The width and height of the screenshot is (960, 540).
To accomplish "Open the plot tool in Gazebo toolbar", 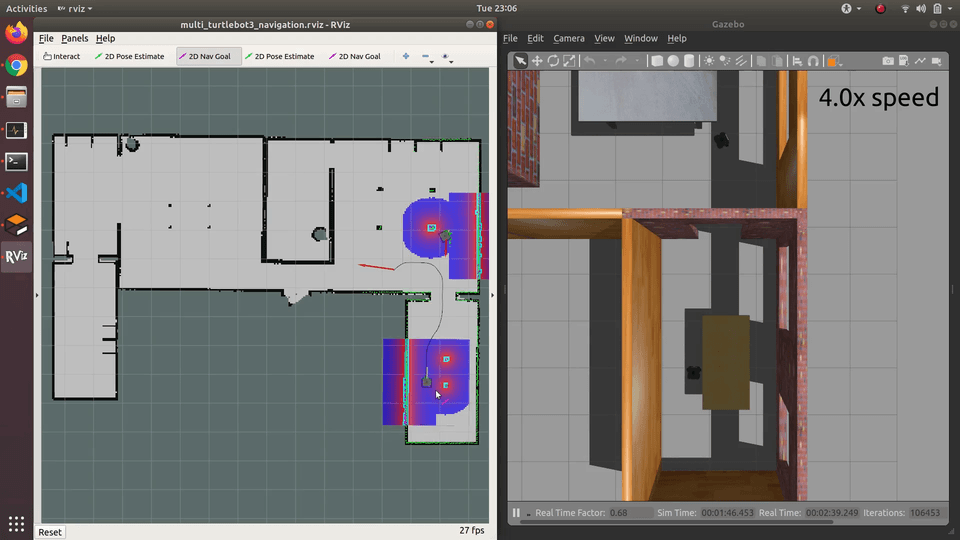I will [x=920, y=61].
